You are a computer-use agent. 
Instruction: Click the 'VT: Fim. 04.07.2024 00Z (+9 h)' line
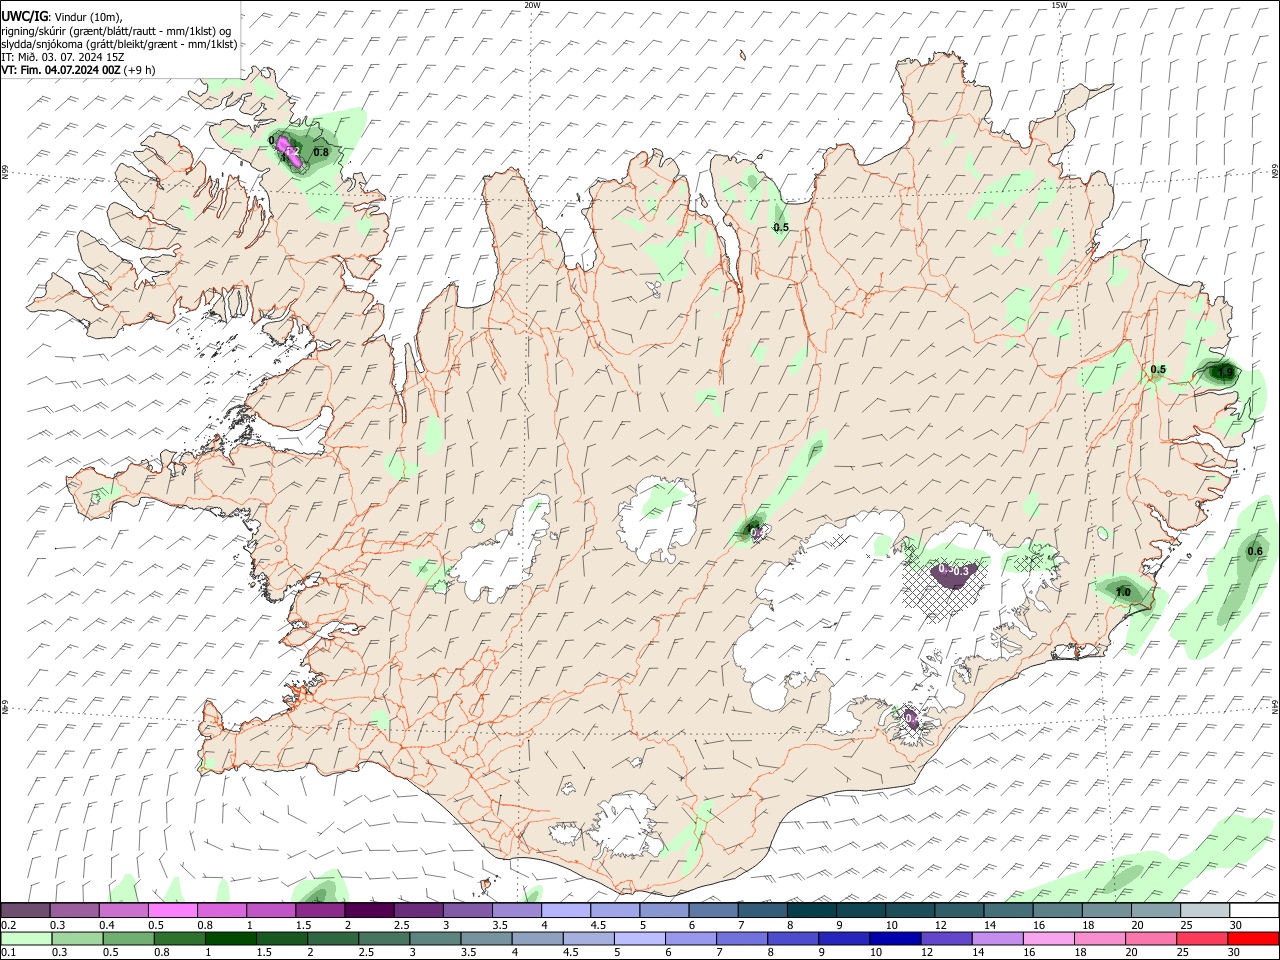click(x=78, y=70)
